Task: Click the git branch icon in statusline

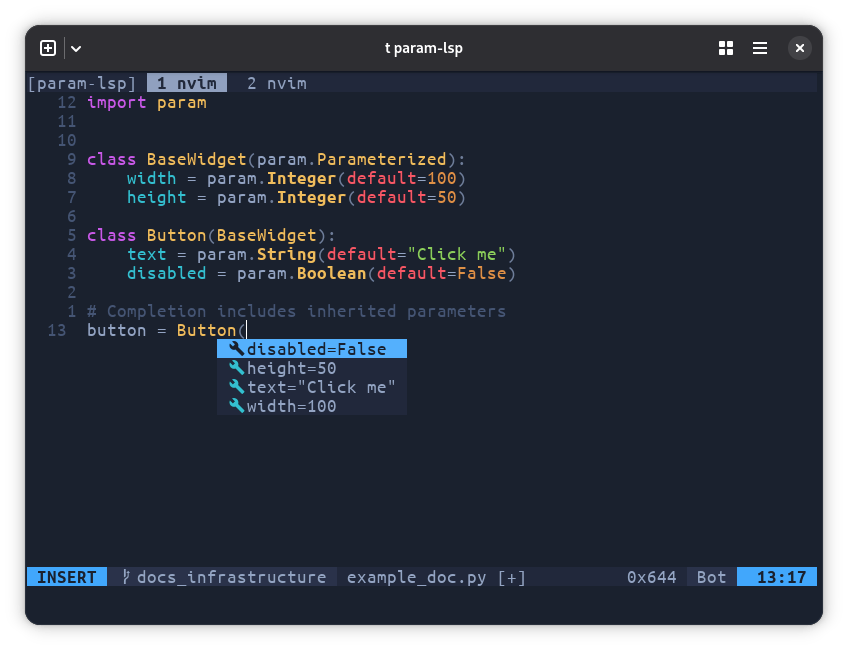Action: click(x=125, y=577)
